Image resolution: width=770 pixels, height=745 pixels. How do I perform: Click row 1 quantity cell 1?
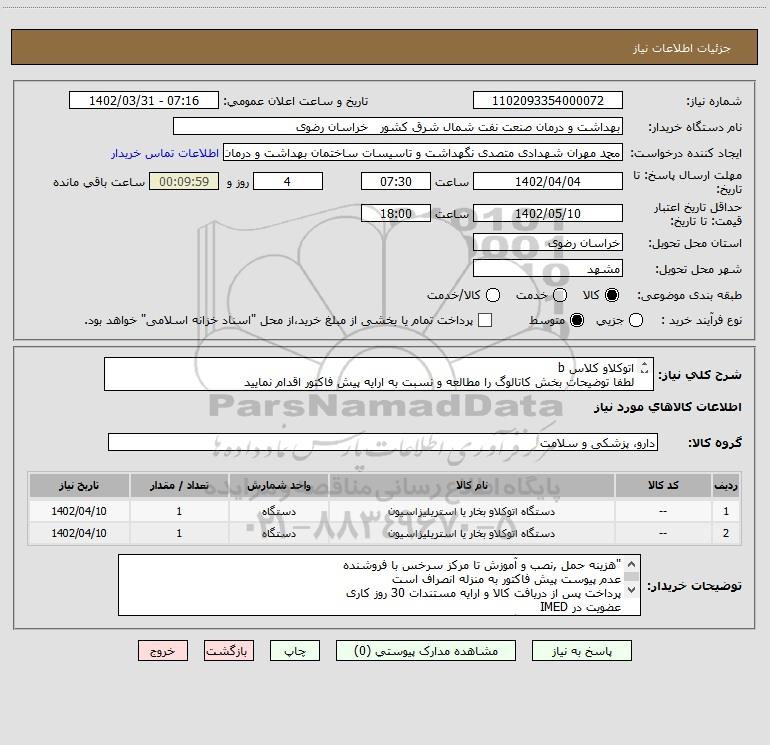[x=179, y=511]
